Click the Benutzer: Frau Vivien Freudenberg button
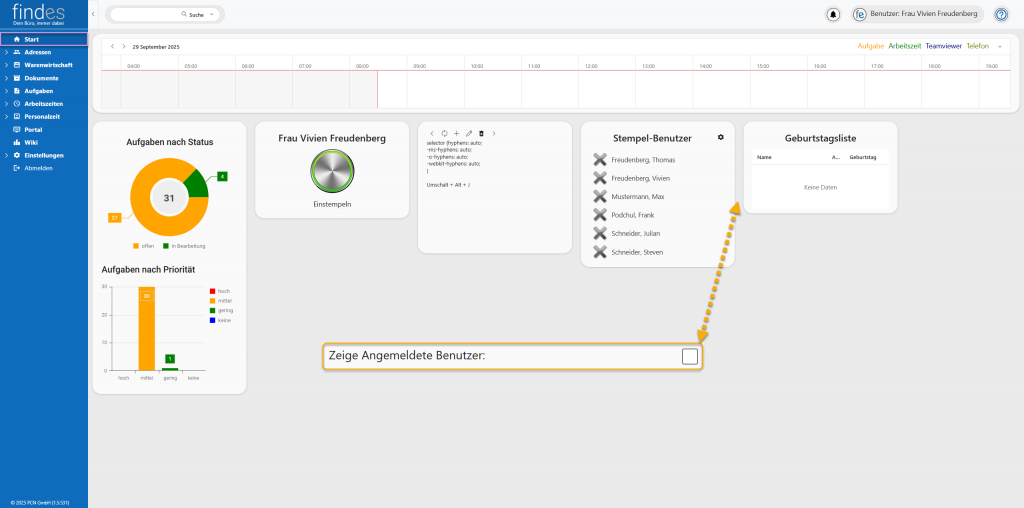Screen dimensions: 1024x508 [x=917, y=15]
